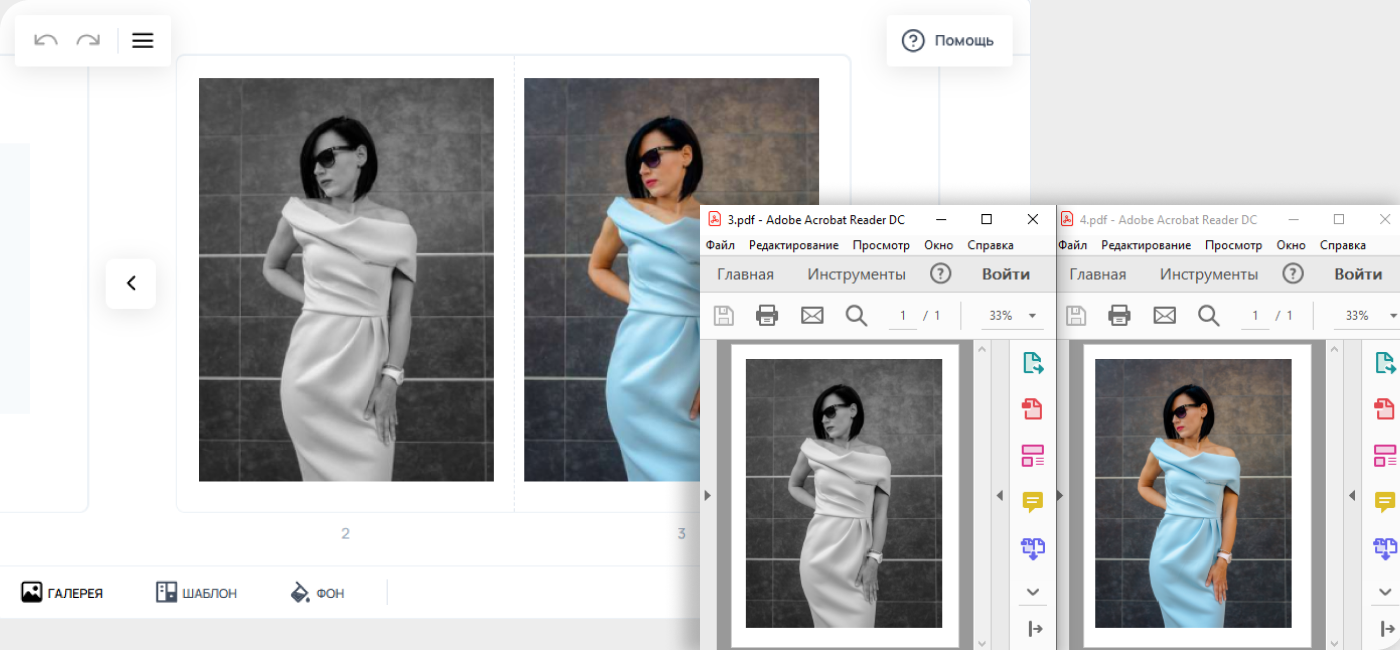Click the print icon in 3.pdf window
Screen dimensions: 1400x650
(x=767, y=315)
